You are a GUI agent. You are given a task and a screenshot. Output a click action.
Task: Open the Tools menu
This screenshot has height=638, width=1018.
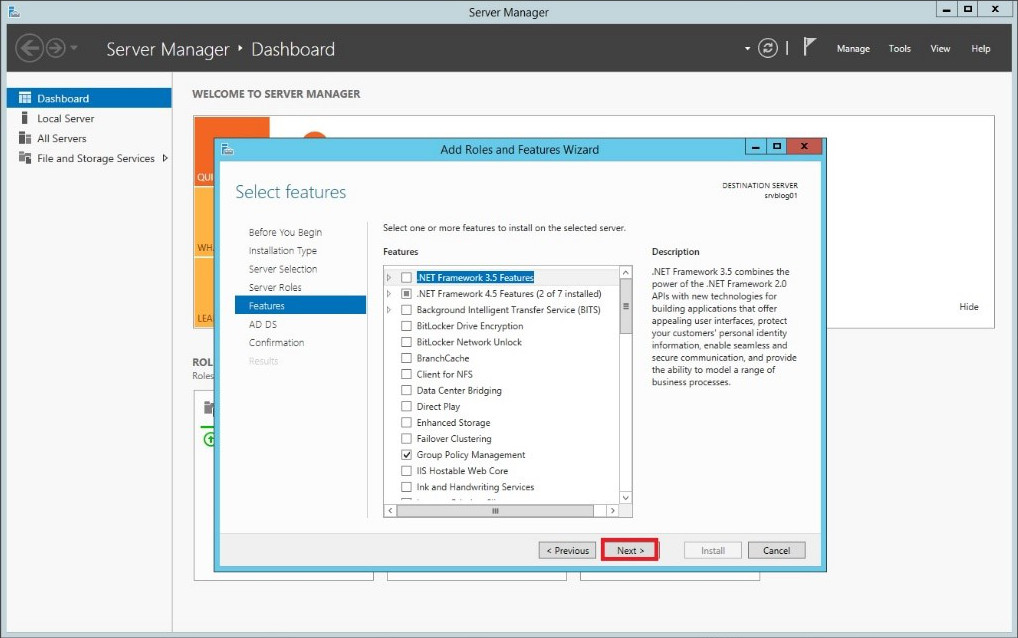click(900, 49)
